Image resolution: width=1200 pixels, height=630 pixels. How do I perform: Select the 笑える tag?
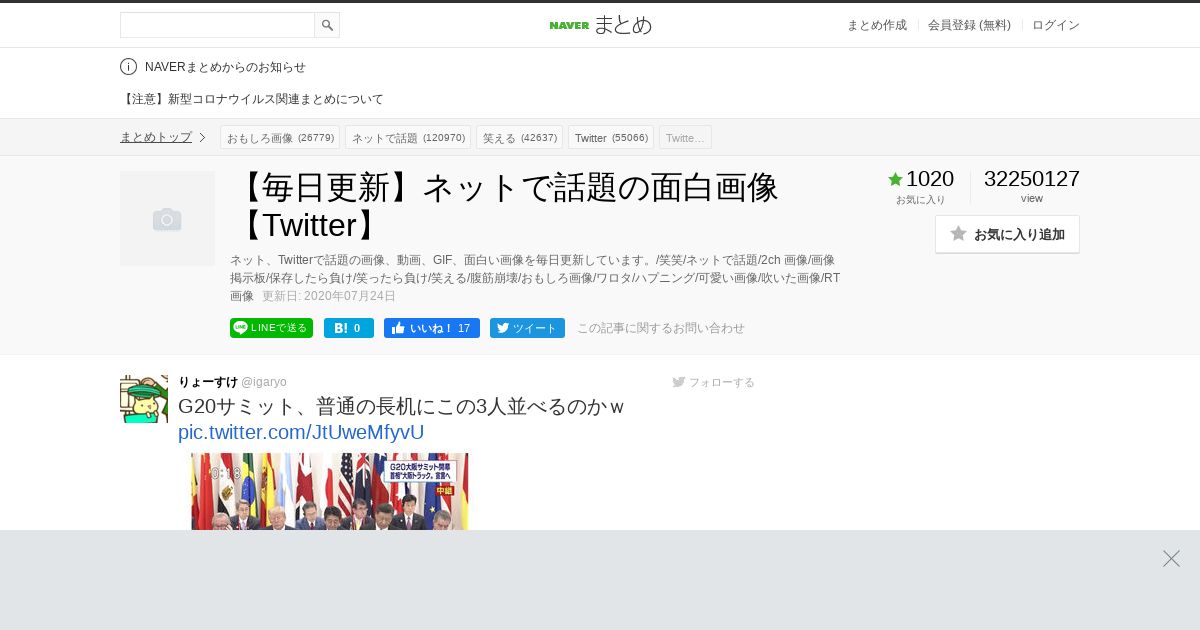tap(519, 137)
